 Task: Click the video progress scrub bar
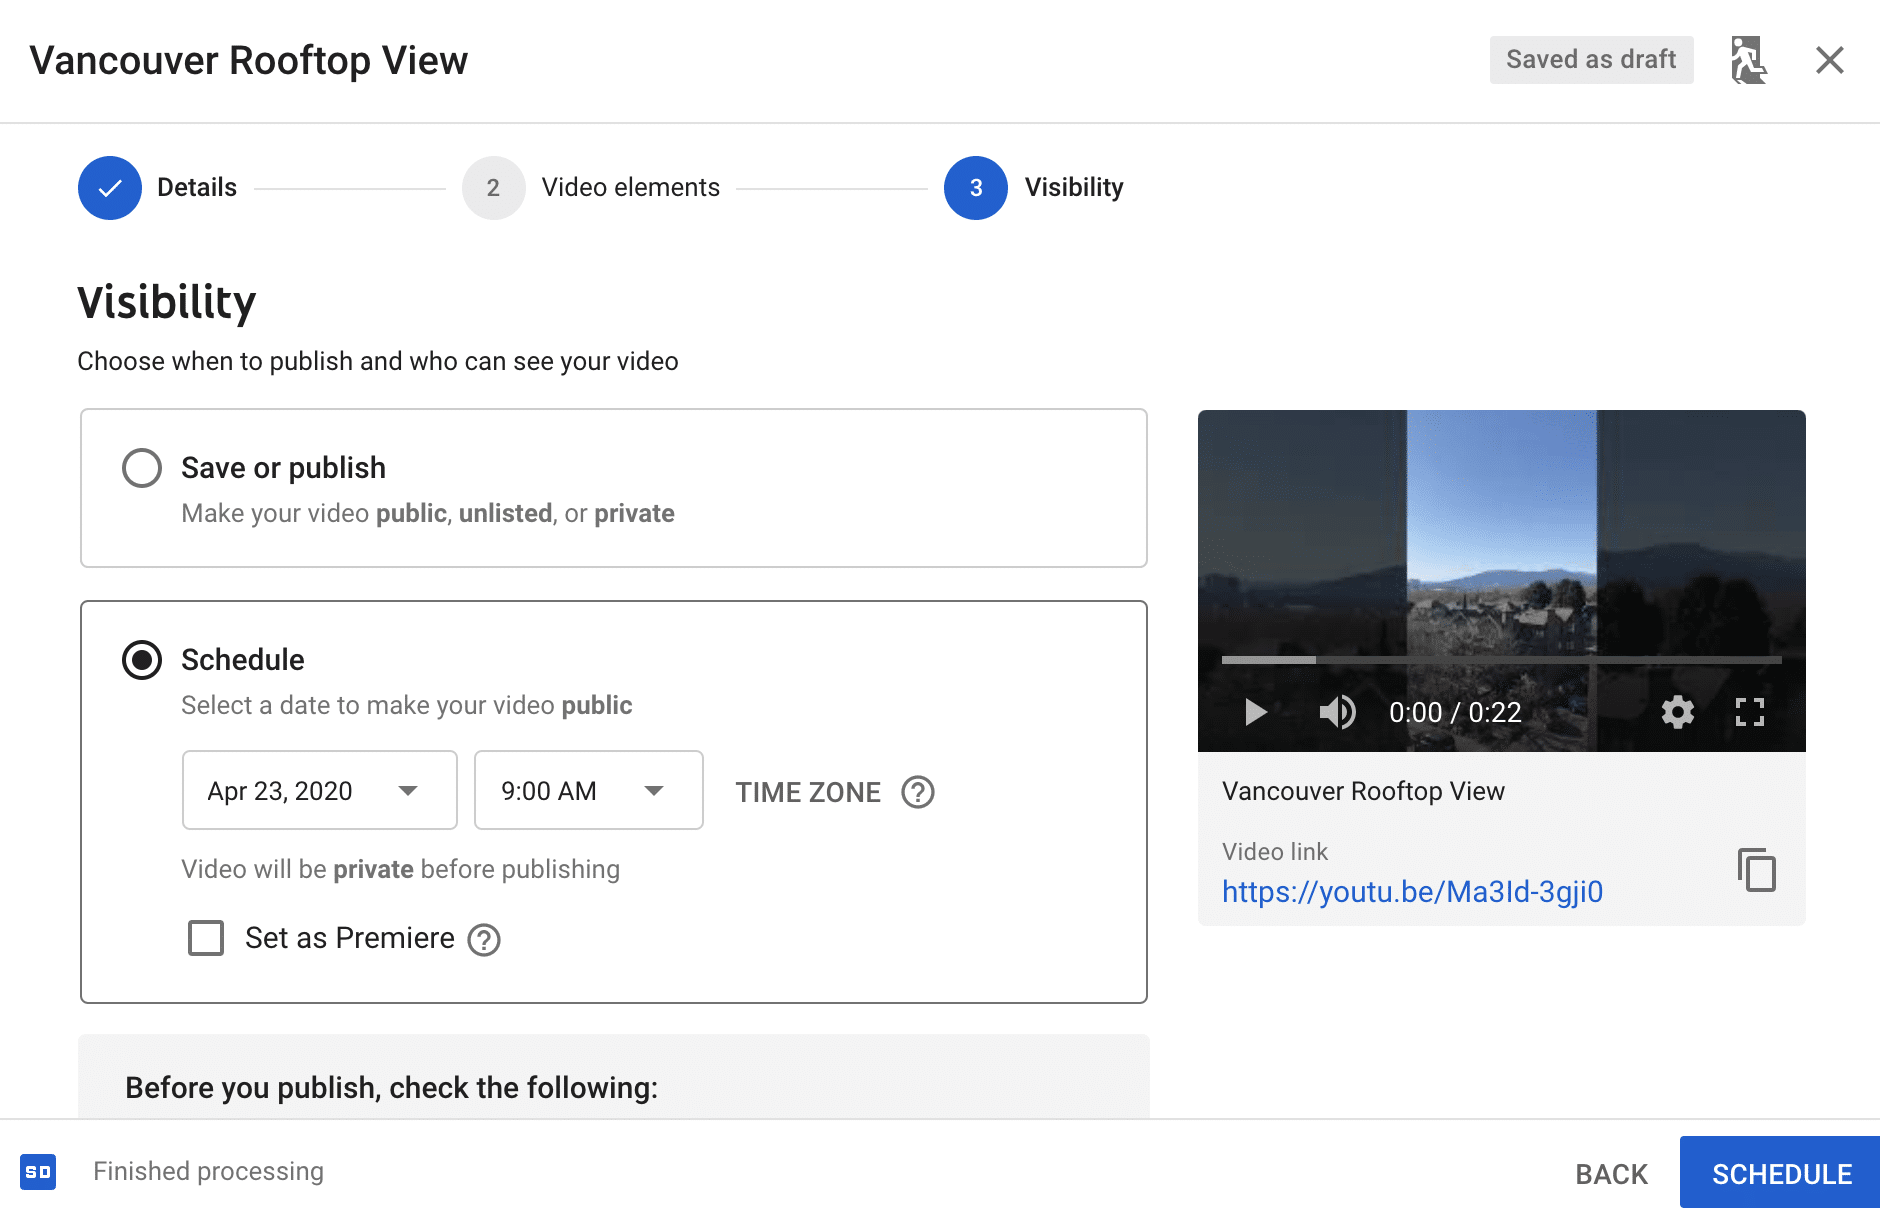pos(1500,660)
